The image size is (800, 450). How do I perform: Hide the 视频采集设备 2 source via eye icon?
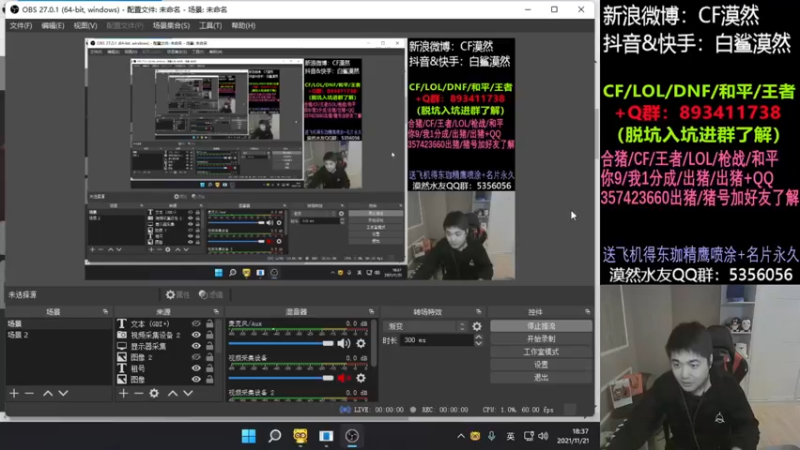coord(196,335)
